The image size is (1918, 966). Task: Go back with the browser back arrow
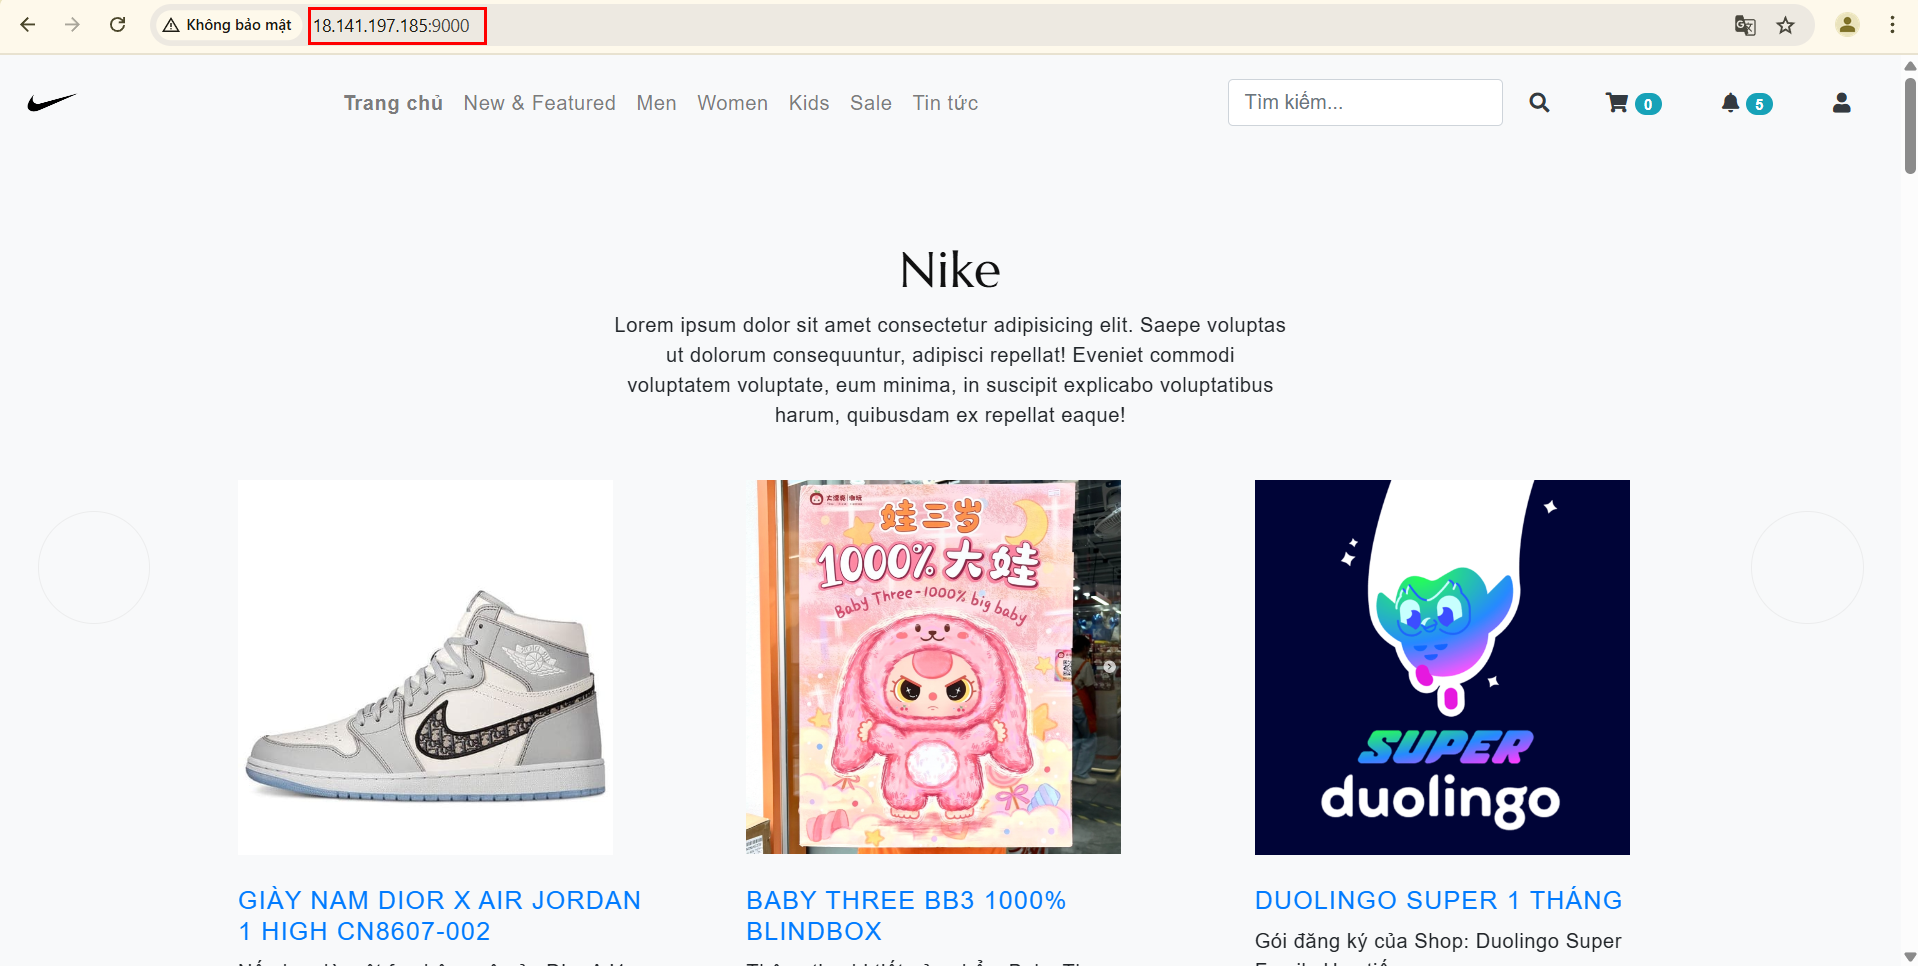tap(28, 25)
